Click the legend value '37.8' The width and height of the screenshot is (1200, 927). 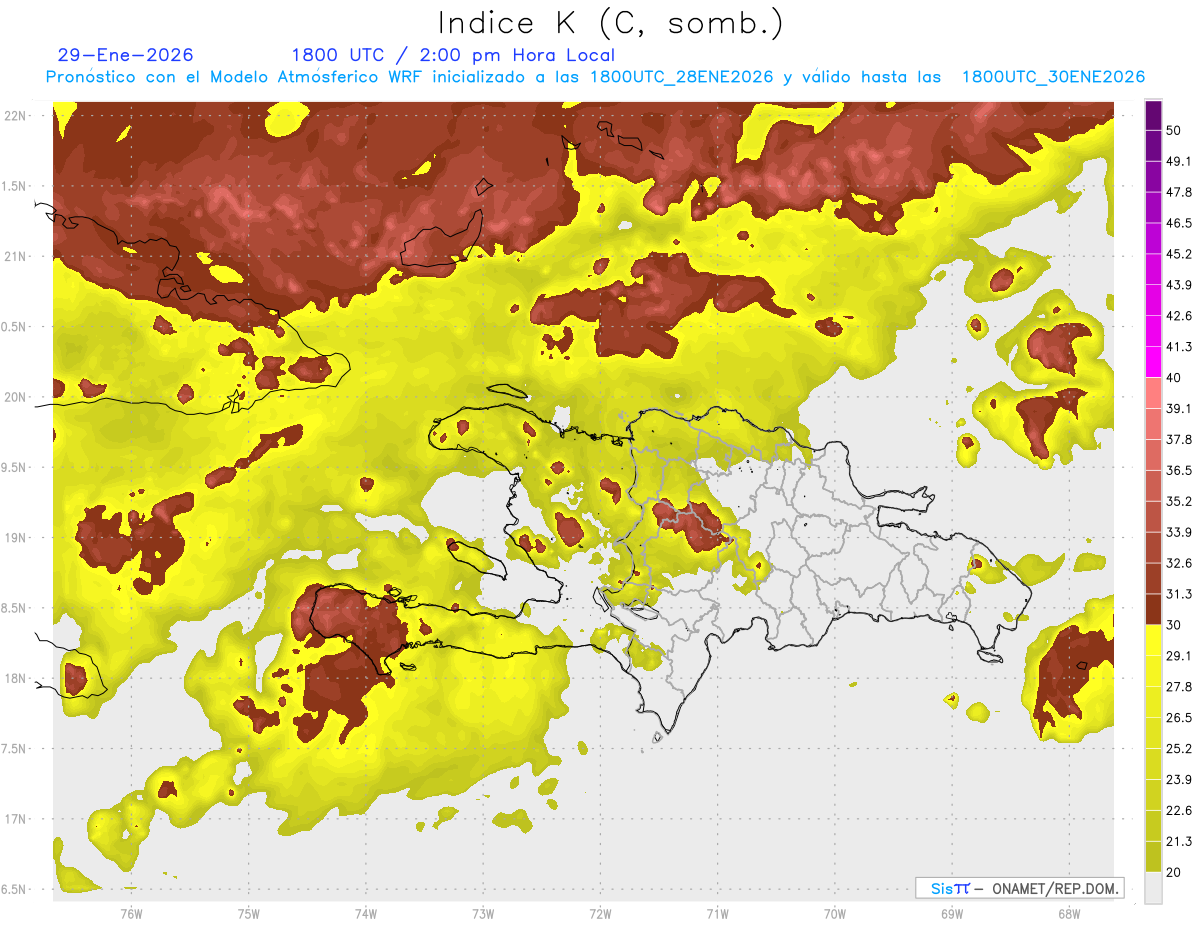coord(1179,440)
